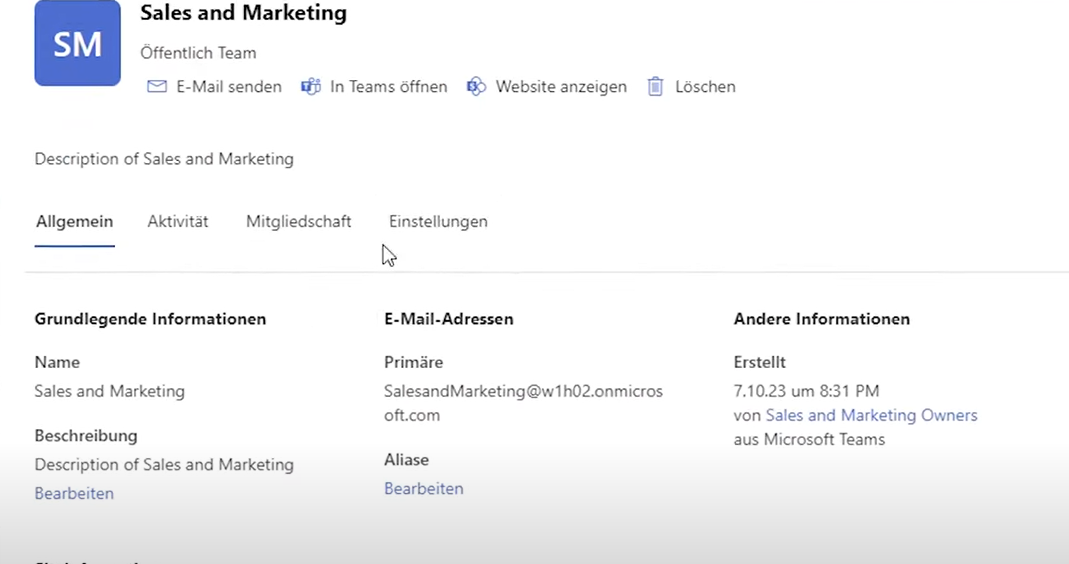1069x564 pixels.
Task: Click the Löschen text button
Action: tap(706, 87)
